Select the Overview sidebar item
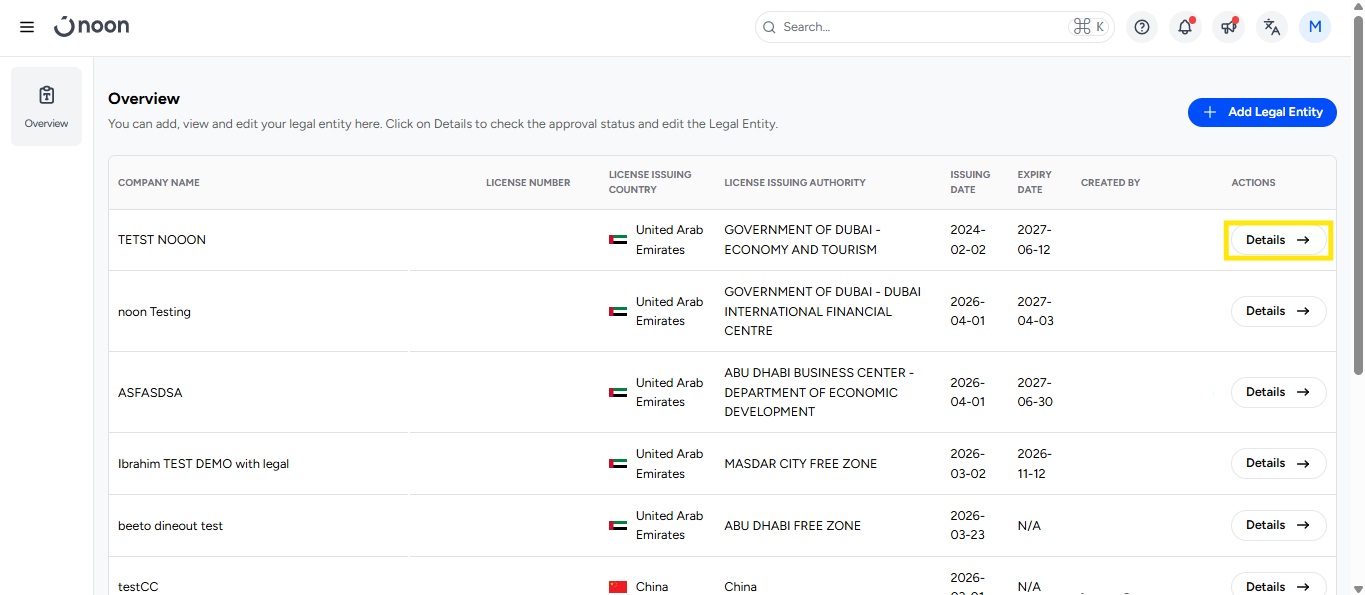 [46, 107]
